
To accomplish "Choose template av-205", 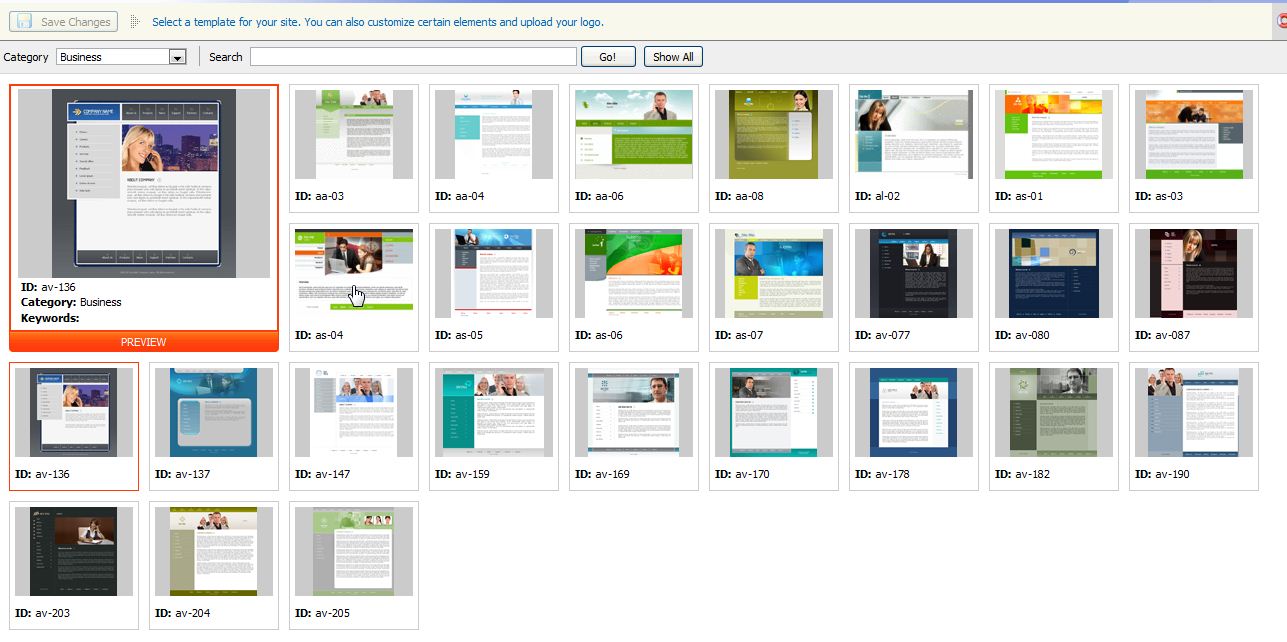I will (x=353, y=552).
